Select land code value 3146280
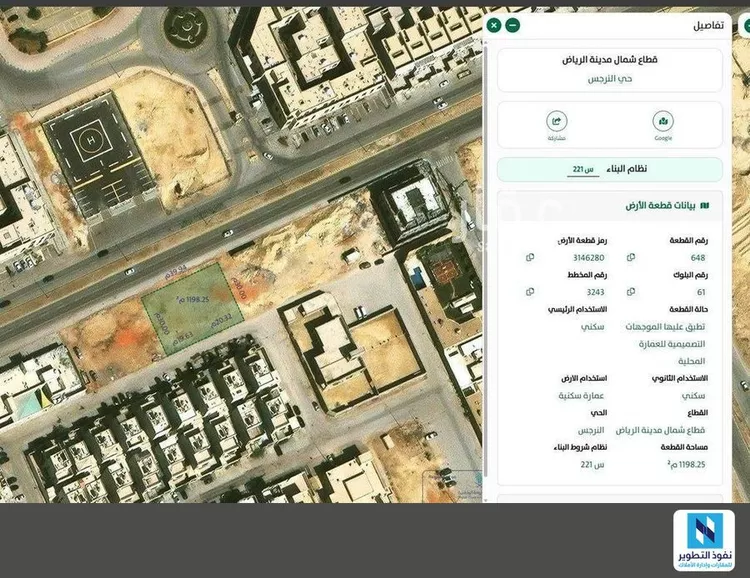750x578 pixels. pyautogui.click(x=589, y=258)
